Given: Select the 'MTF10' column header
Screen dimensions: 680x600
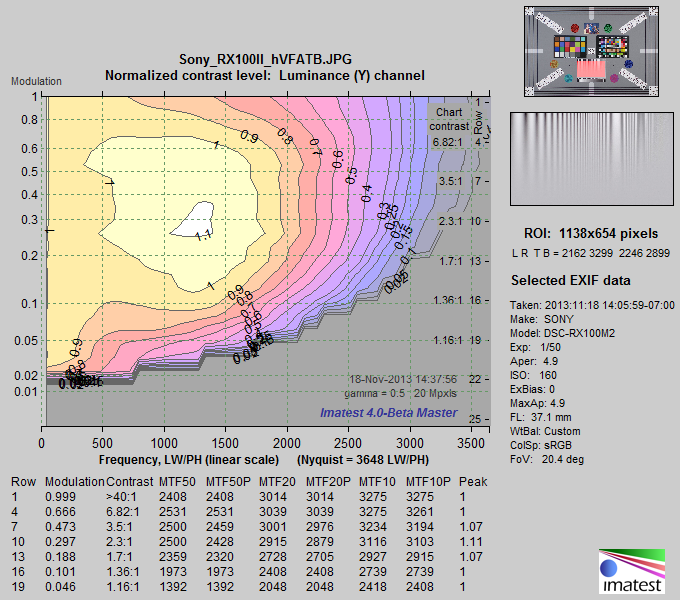Looking at the screenshot, I should [x=377, y=482].
